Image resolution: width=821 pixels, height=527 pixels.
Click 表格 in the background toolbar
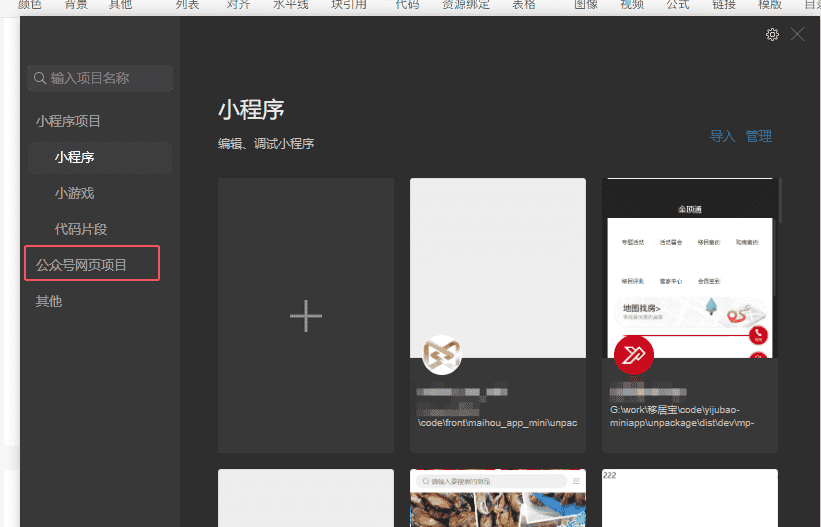[524, 5]
